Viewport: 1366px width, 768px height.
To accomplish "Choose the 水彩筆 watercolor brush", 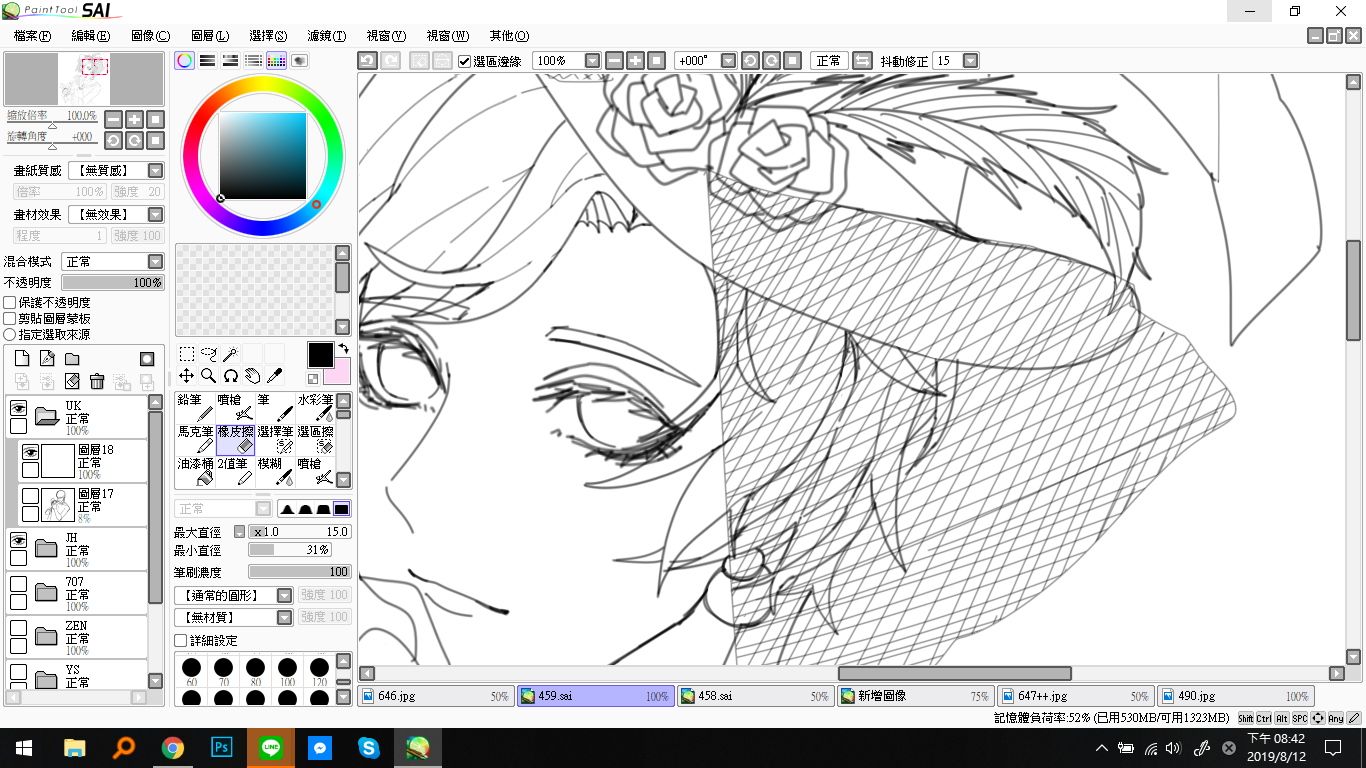I will (315, 407).
